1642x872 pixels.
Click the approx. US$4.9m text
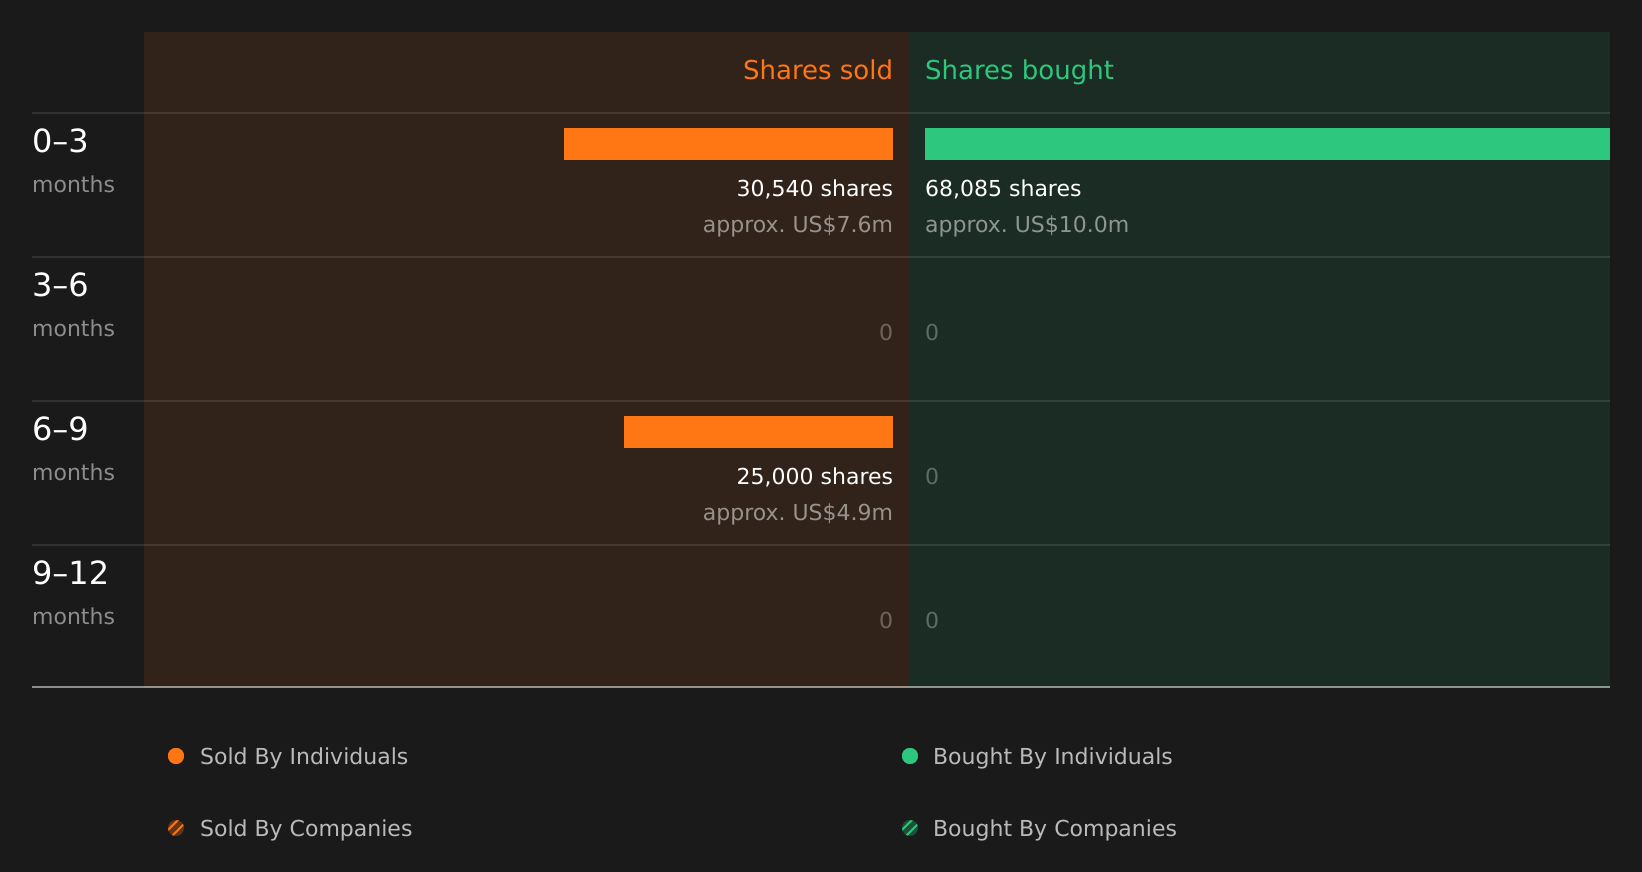797,513
